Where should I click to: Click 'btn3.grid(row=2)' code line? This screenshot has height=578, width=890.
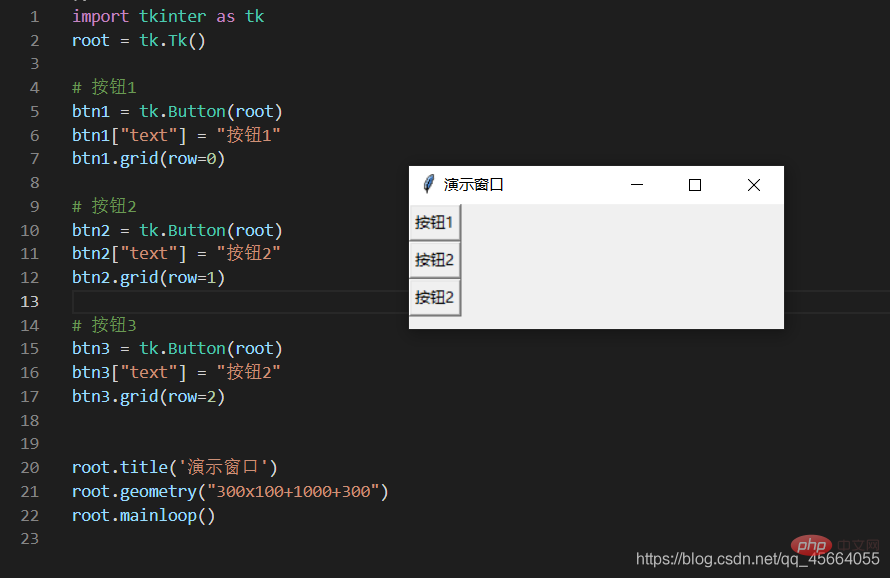[148, 396]
